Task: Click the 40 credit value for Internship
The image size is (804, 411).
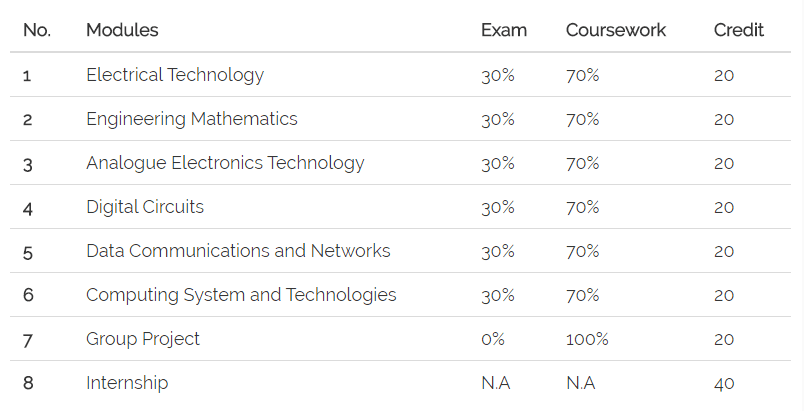Action: click(x=724, y=383)
